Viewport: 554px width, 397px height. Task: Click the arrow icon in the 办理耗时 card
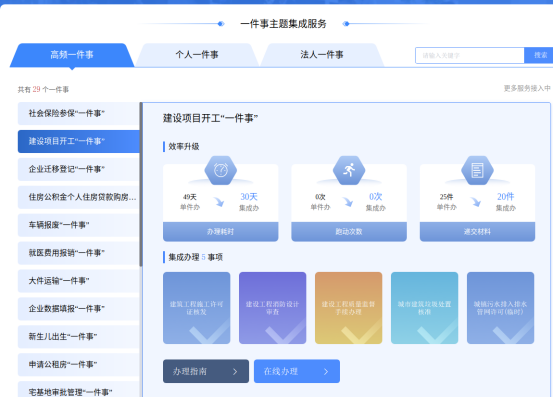[219, 202]
